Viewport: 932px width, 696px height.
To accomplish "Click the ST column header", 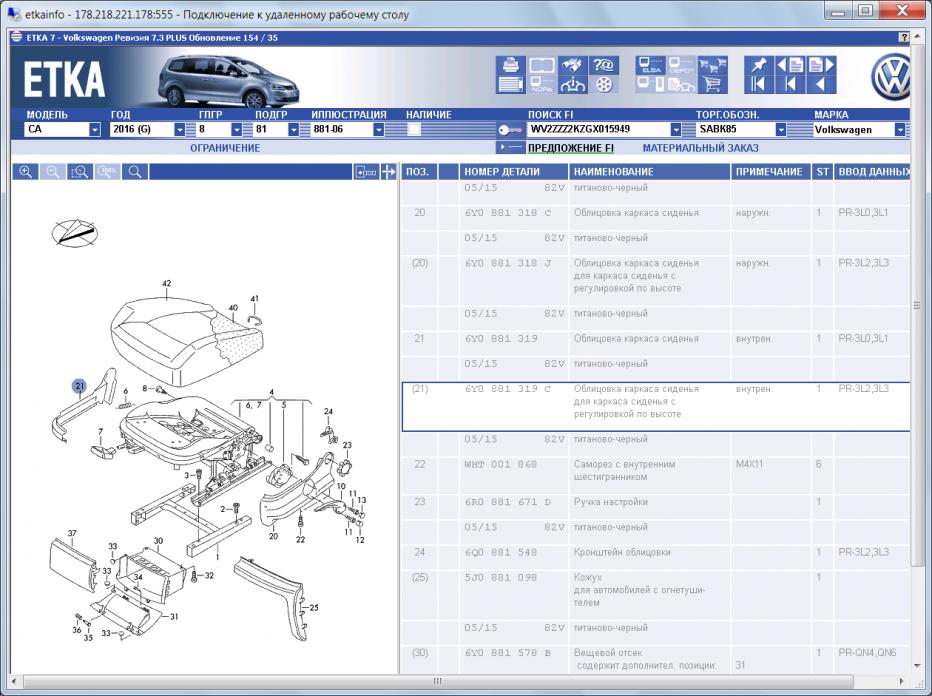I will coord(823,172).
